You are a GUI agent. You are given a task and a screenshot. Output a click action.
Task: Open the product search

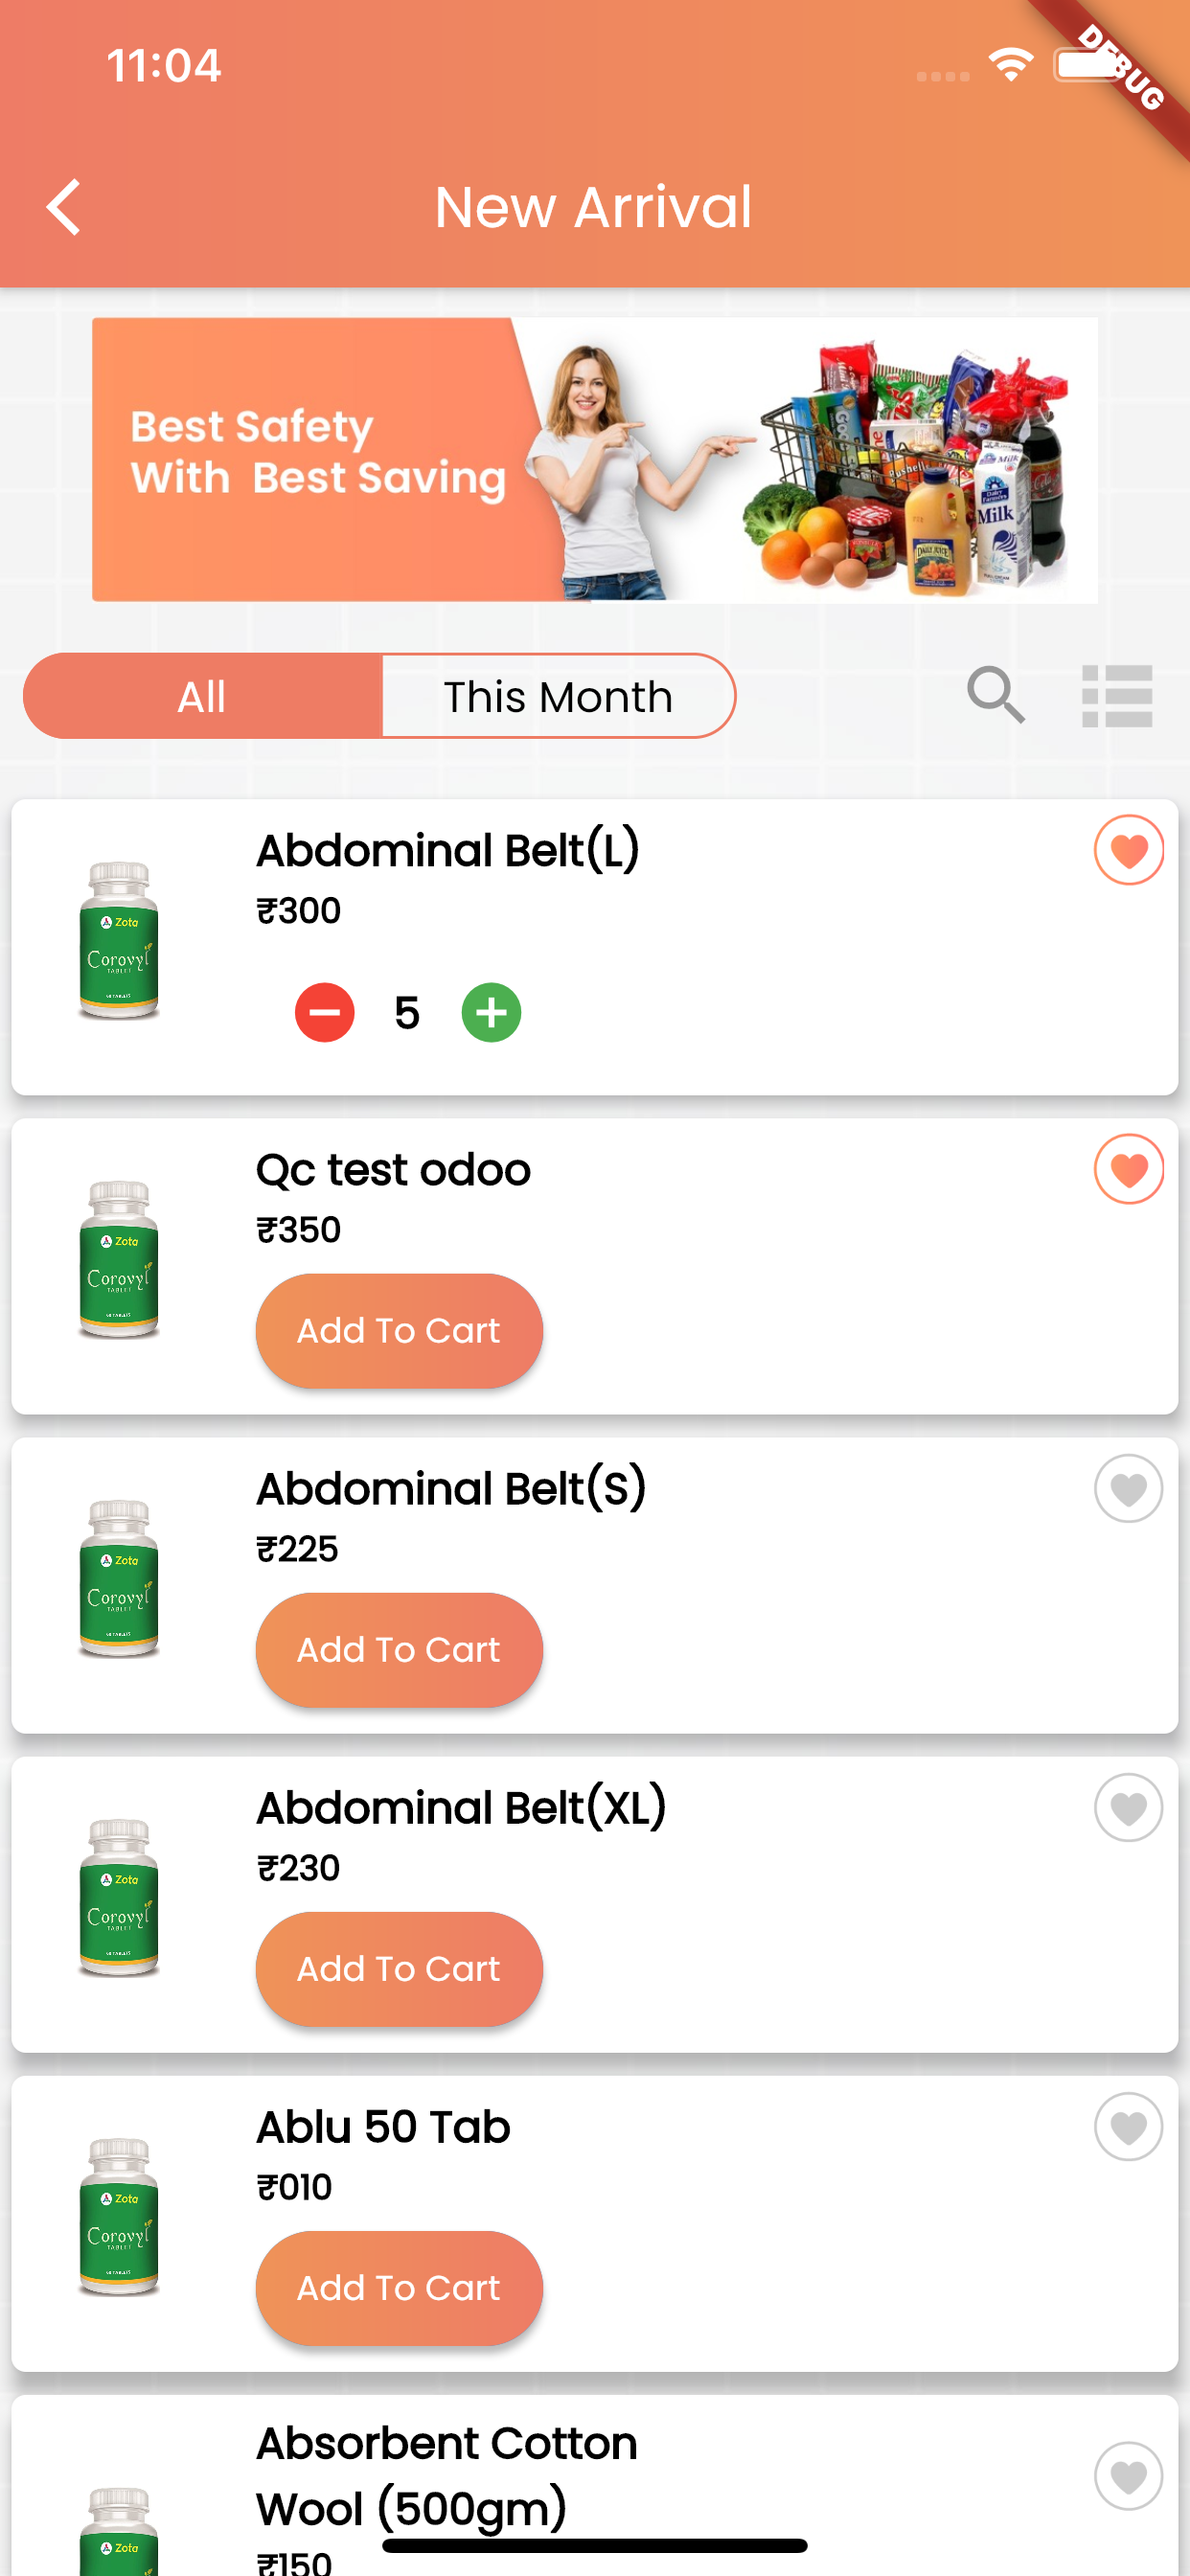(995, 695)
